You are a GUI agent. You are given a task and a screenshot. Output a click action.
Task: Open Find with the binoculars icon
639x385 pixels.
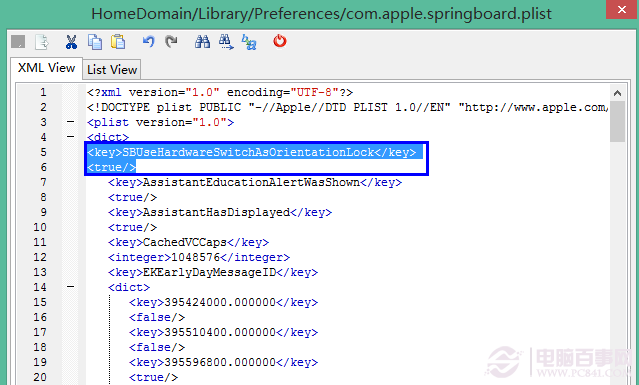[x=202, y=42]
